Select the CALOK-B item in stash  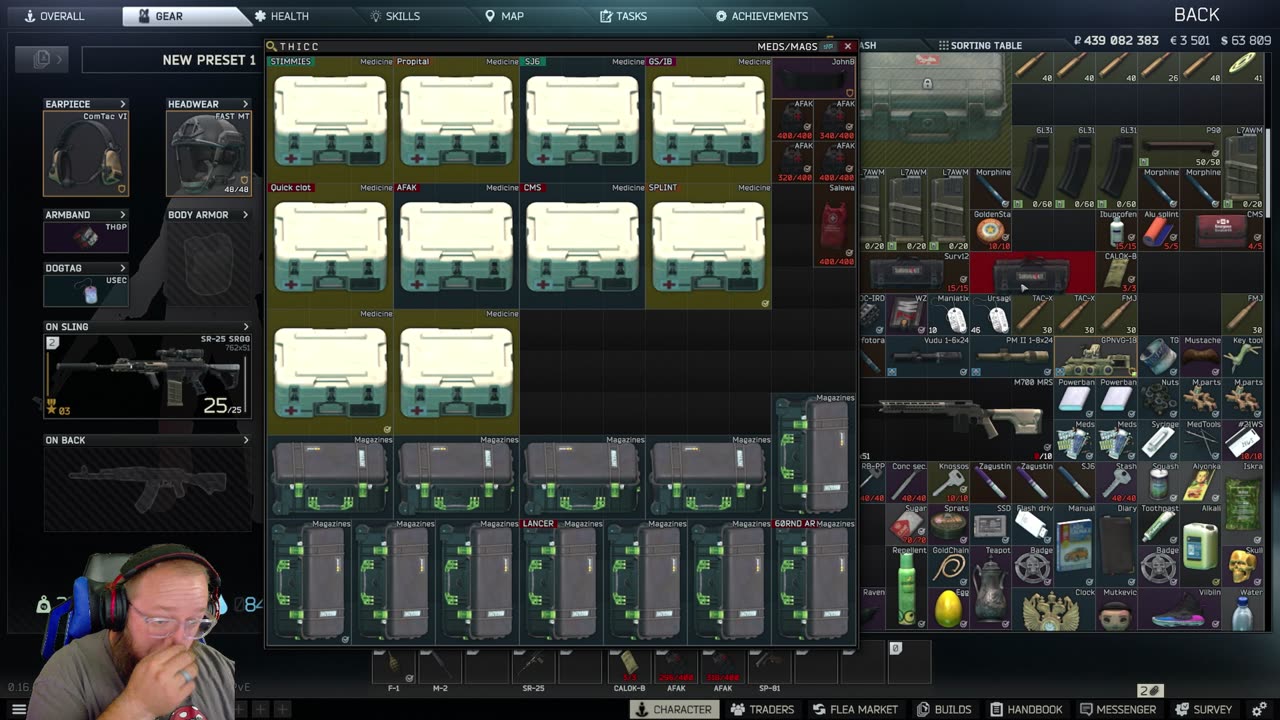(1116, 273)
